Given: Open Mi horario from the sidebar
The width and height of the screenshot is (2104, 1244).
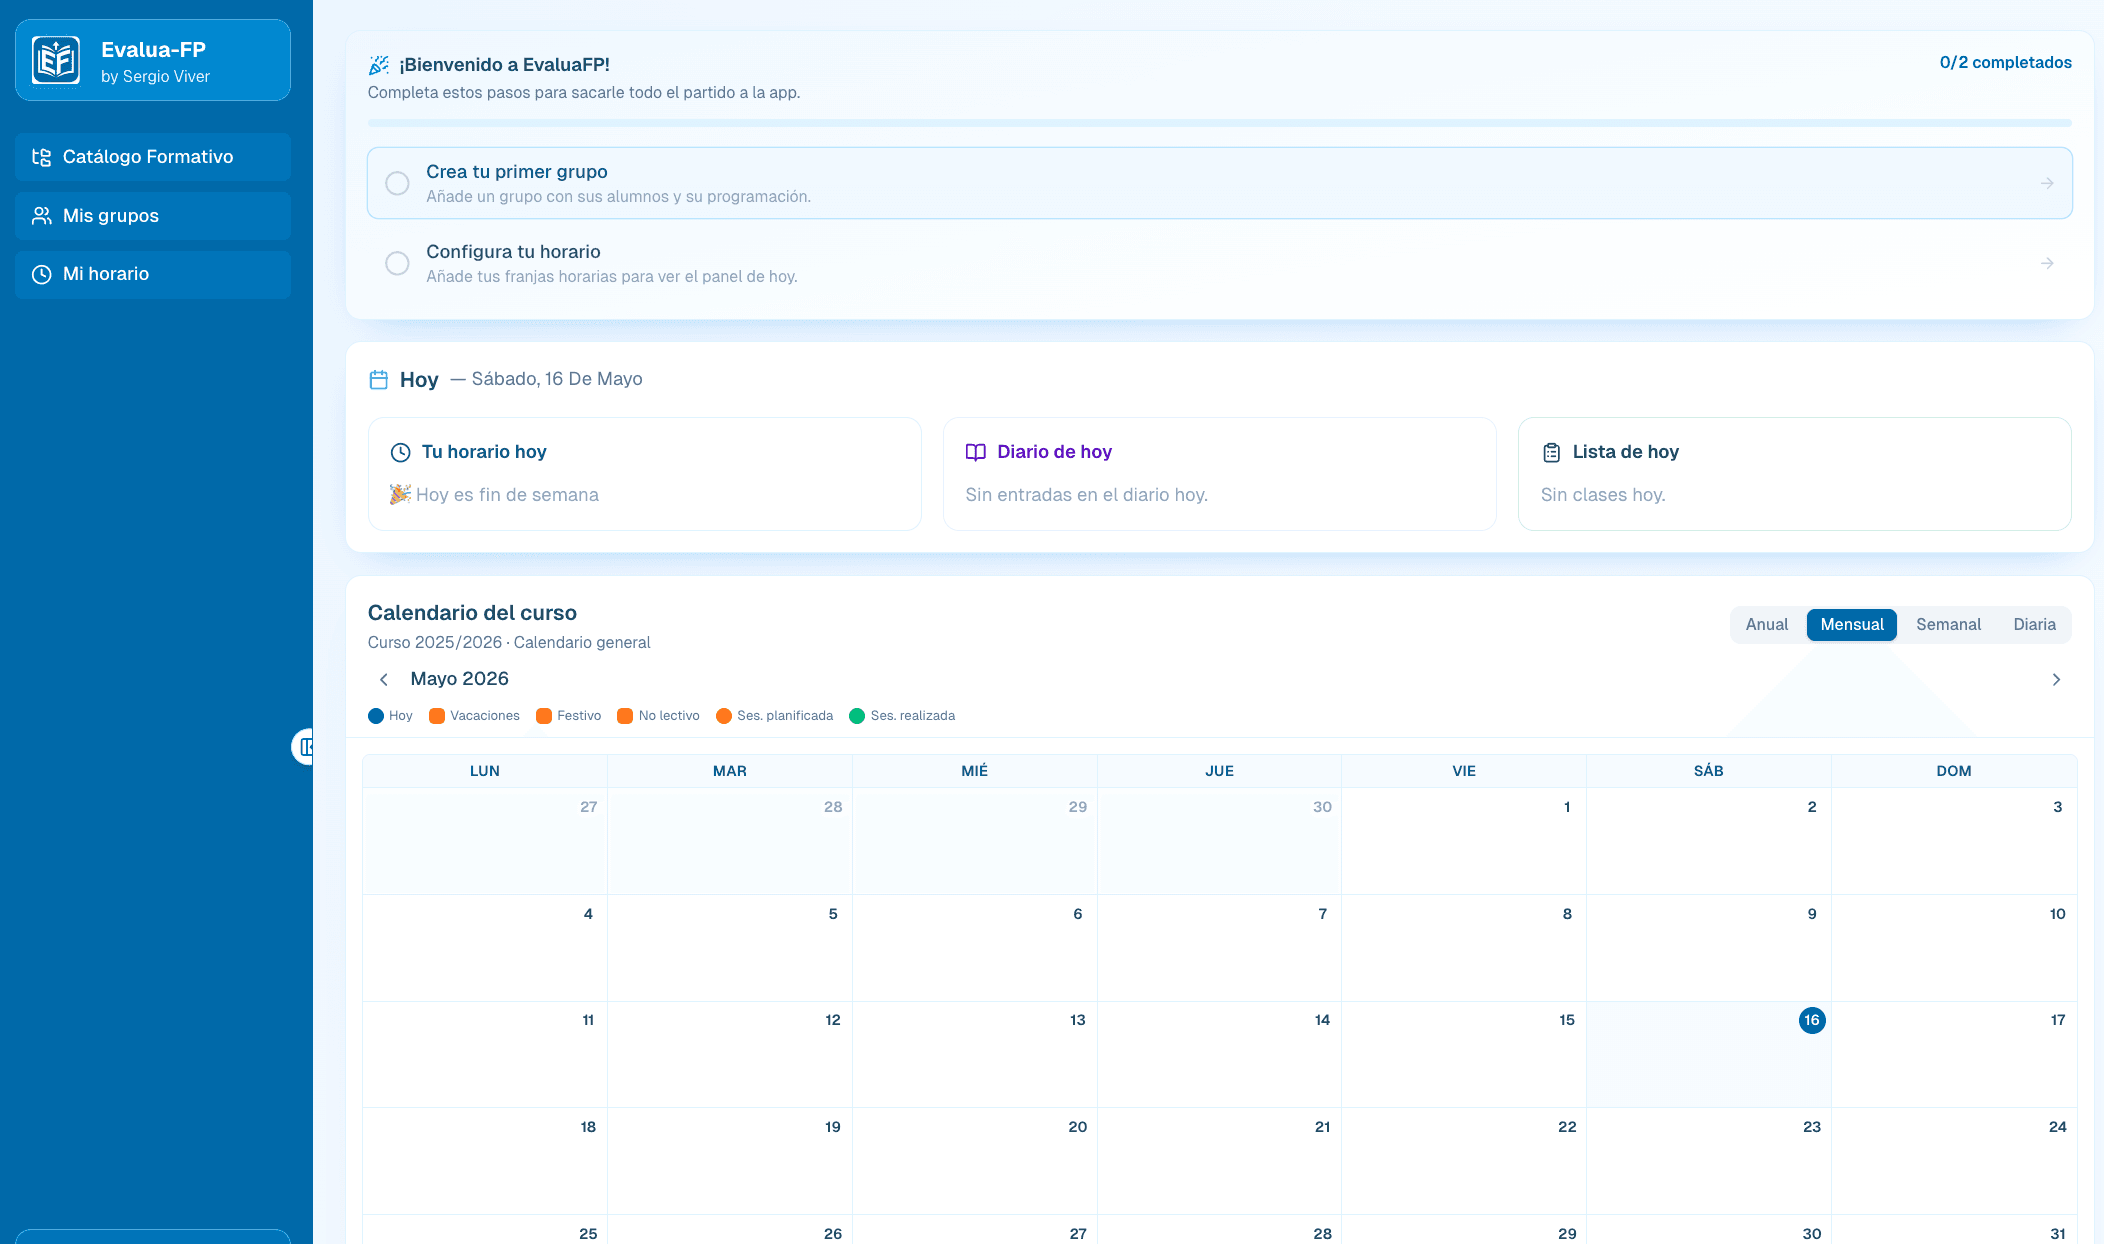Looking at the screenshot, I should [153, 274].
